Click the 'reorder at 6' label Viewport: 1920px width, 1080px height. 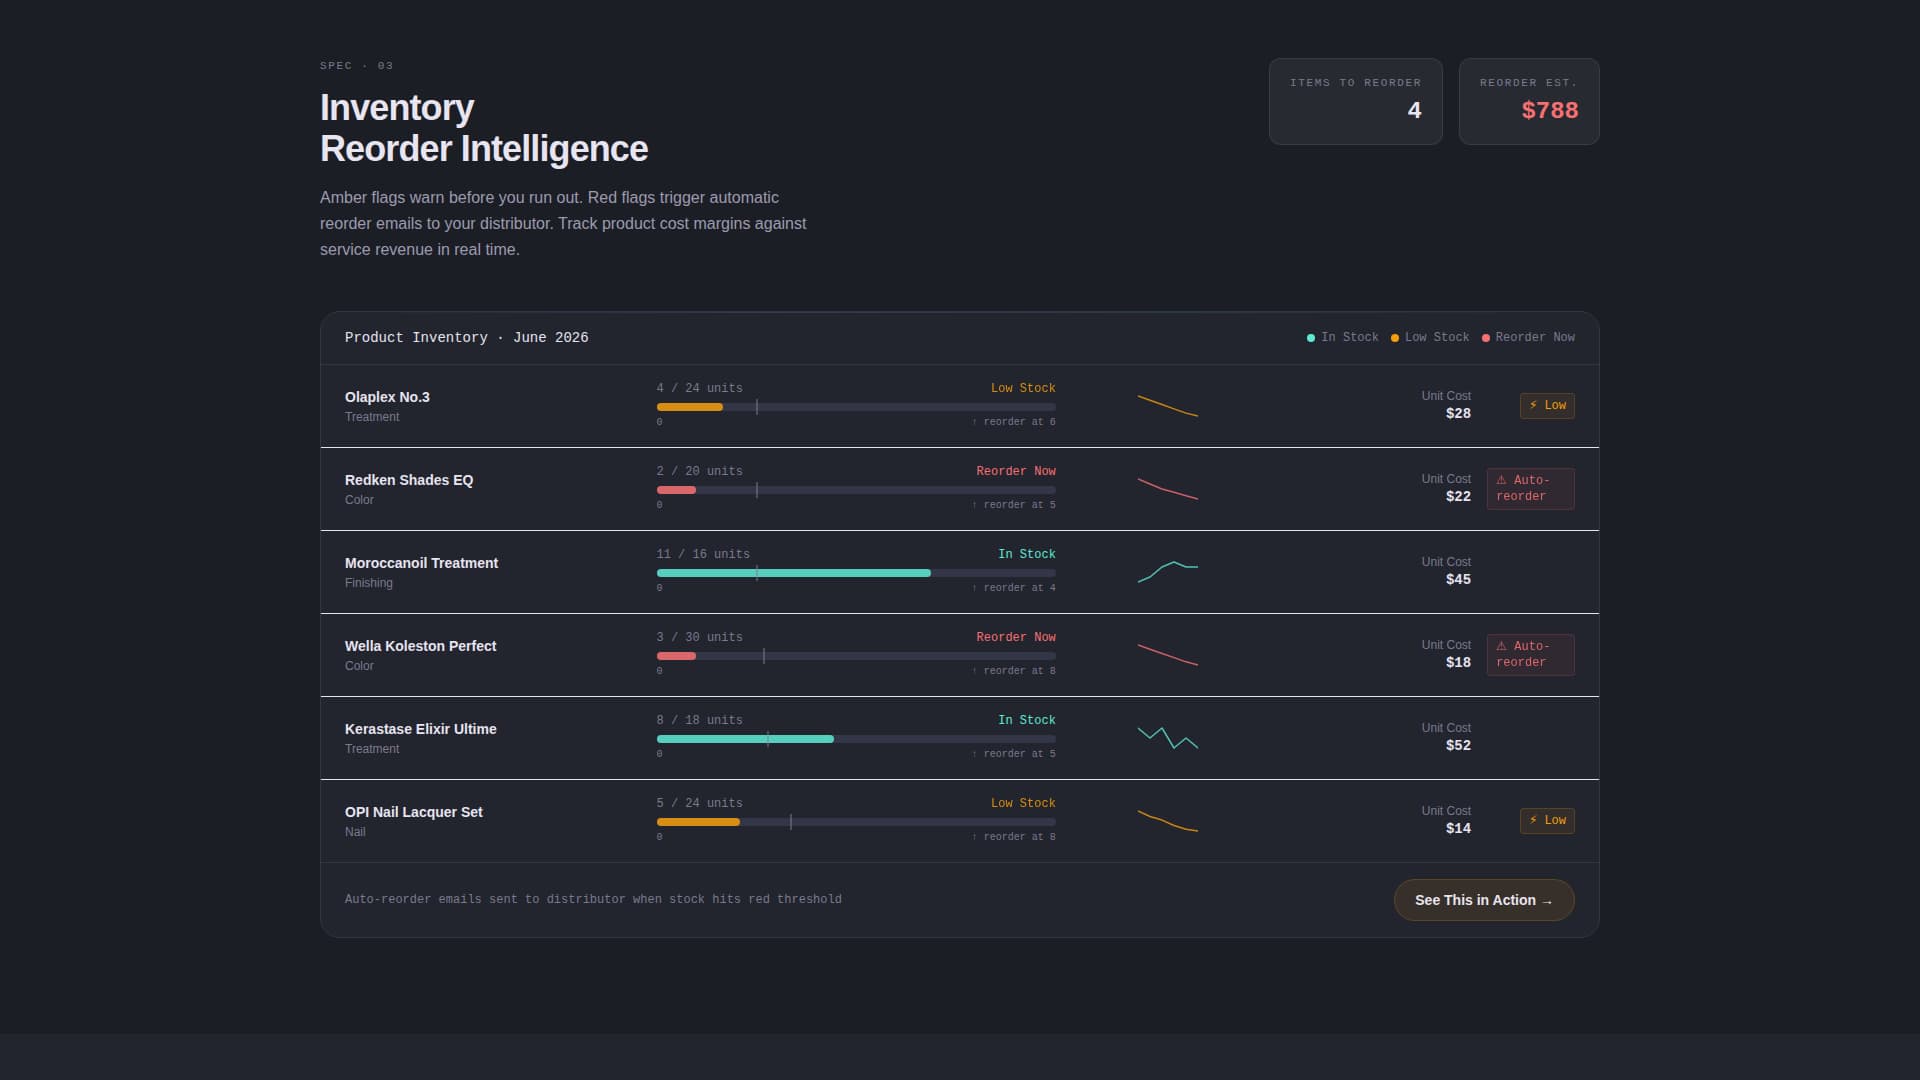tap(1014, 422)
